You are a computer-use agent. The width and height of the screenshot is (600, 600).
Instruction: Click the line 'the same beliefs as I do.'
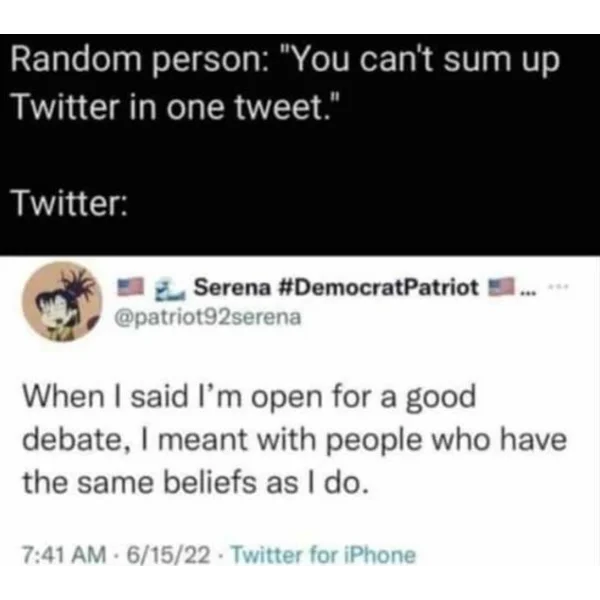coord(196,483)
